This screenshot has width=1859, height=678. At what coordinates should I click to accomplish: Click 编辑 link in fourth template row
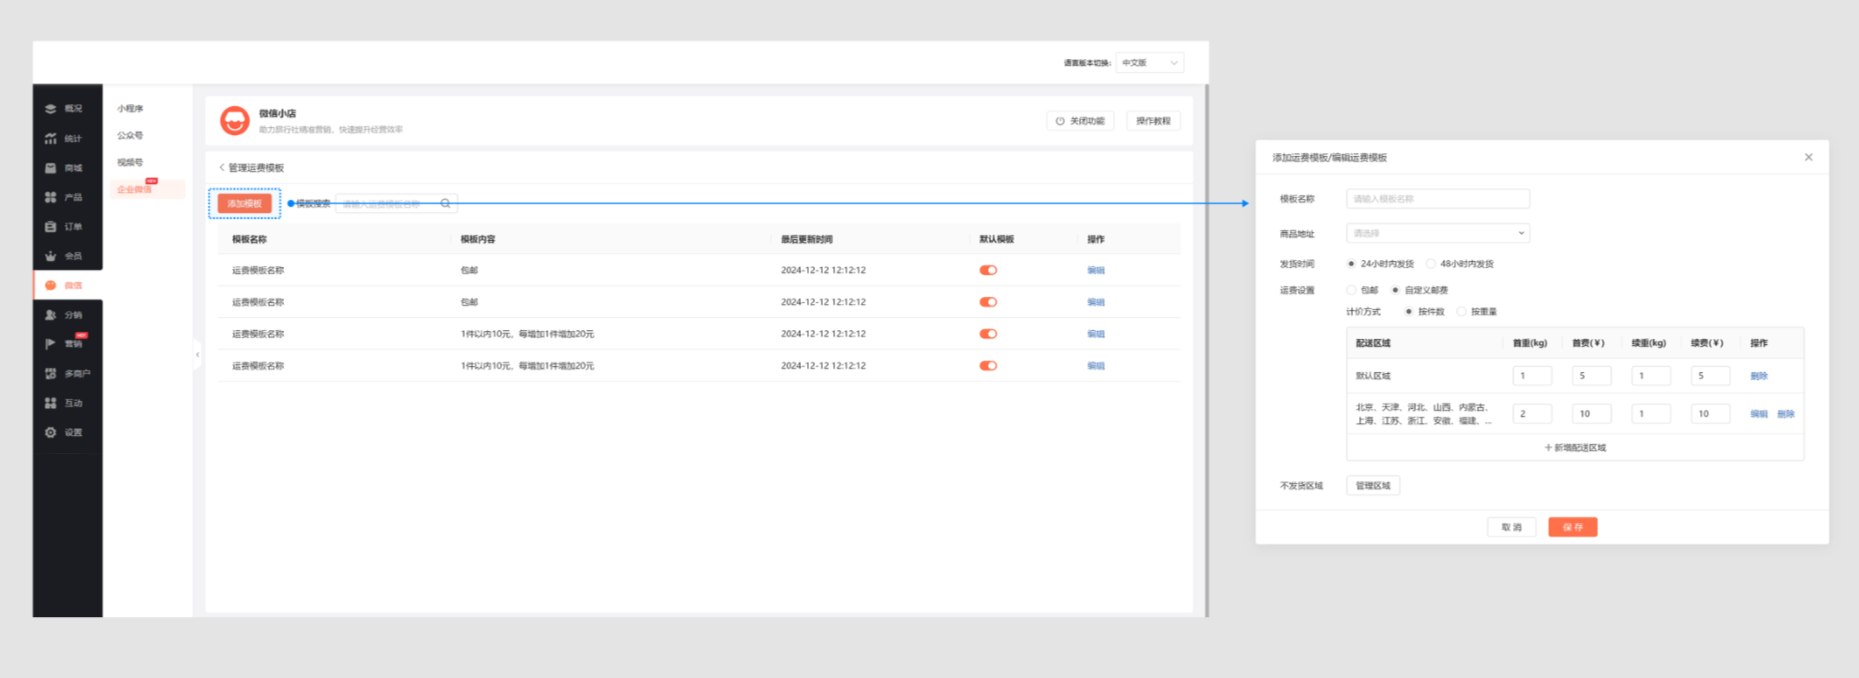pyautogui.click(x=1096, y=366)
